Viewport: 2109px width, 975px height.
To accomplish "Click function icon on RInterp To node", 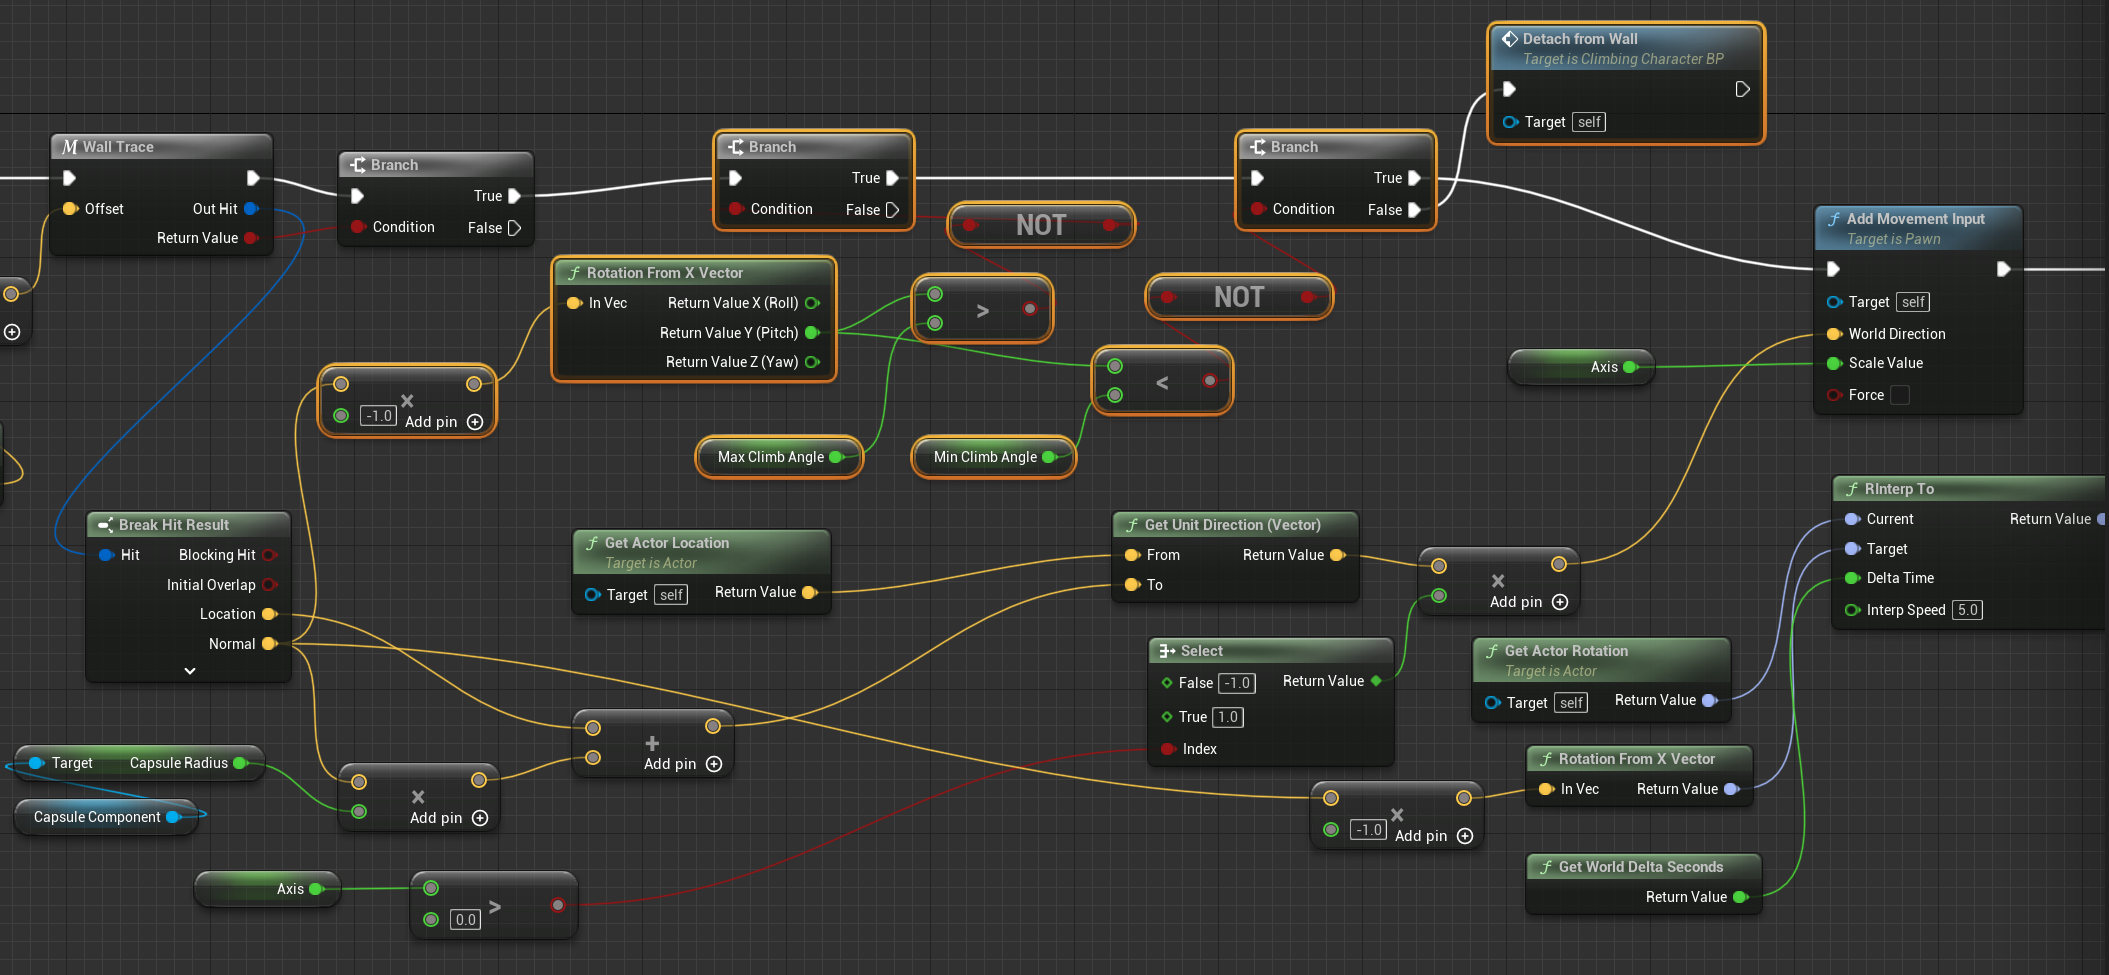I will click(x=1852, y=489).
